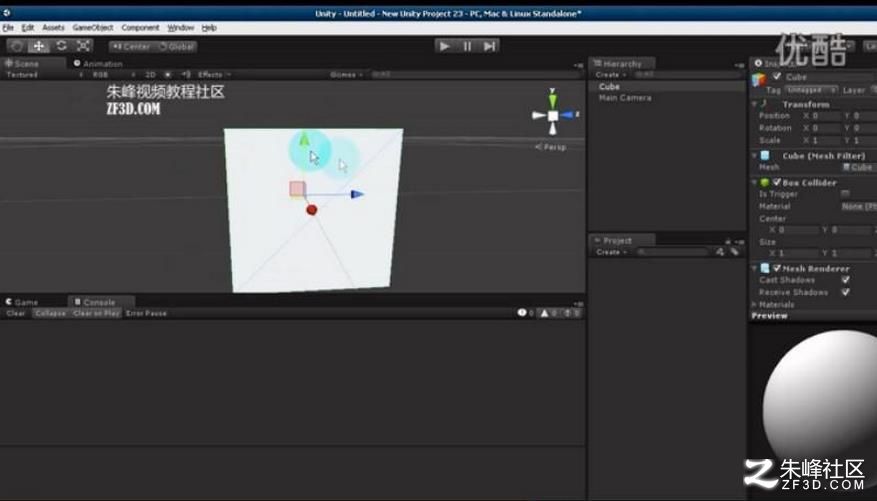Toggle scene lighting sun icon
877x501 pixels.
168,74
